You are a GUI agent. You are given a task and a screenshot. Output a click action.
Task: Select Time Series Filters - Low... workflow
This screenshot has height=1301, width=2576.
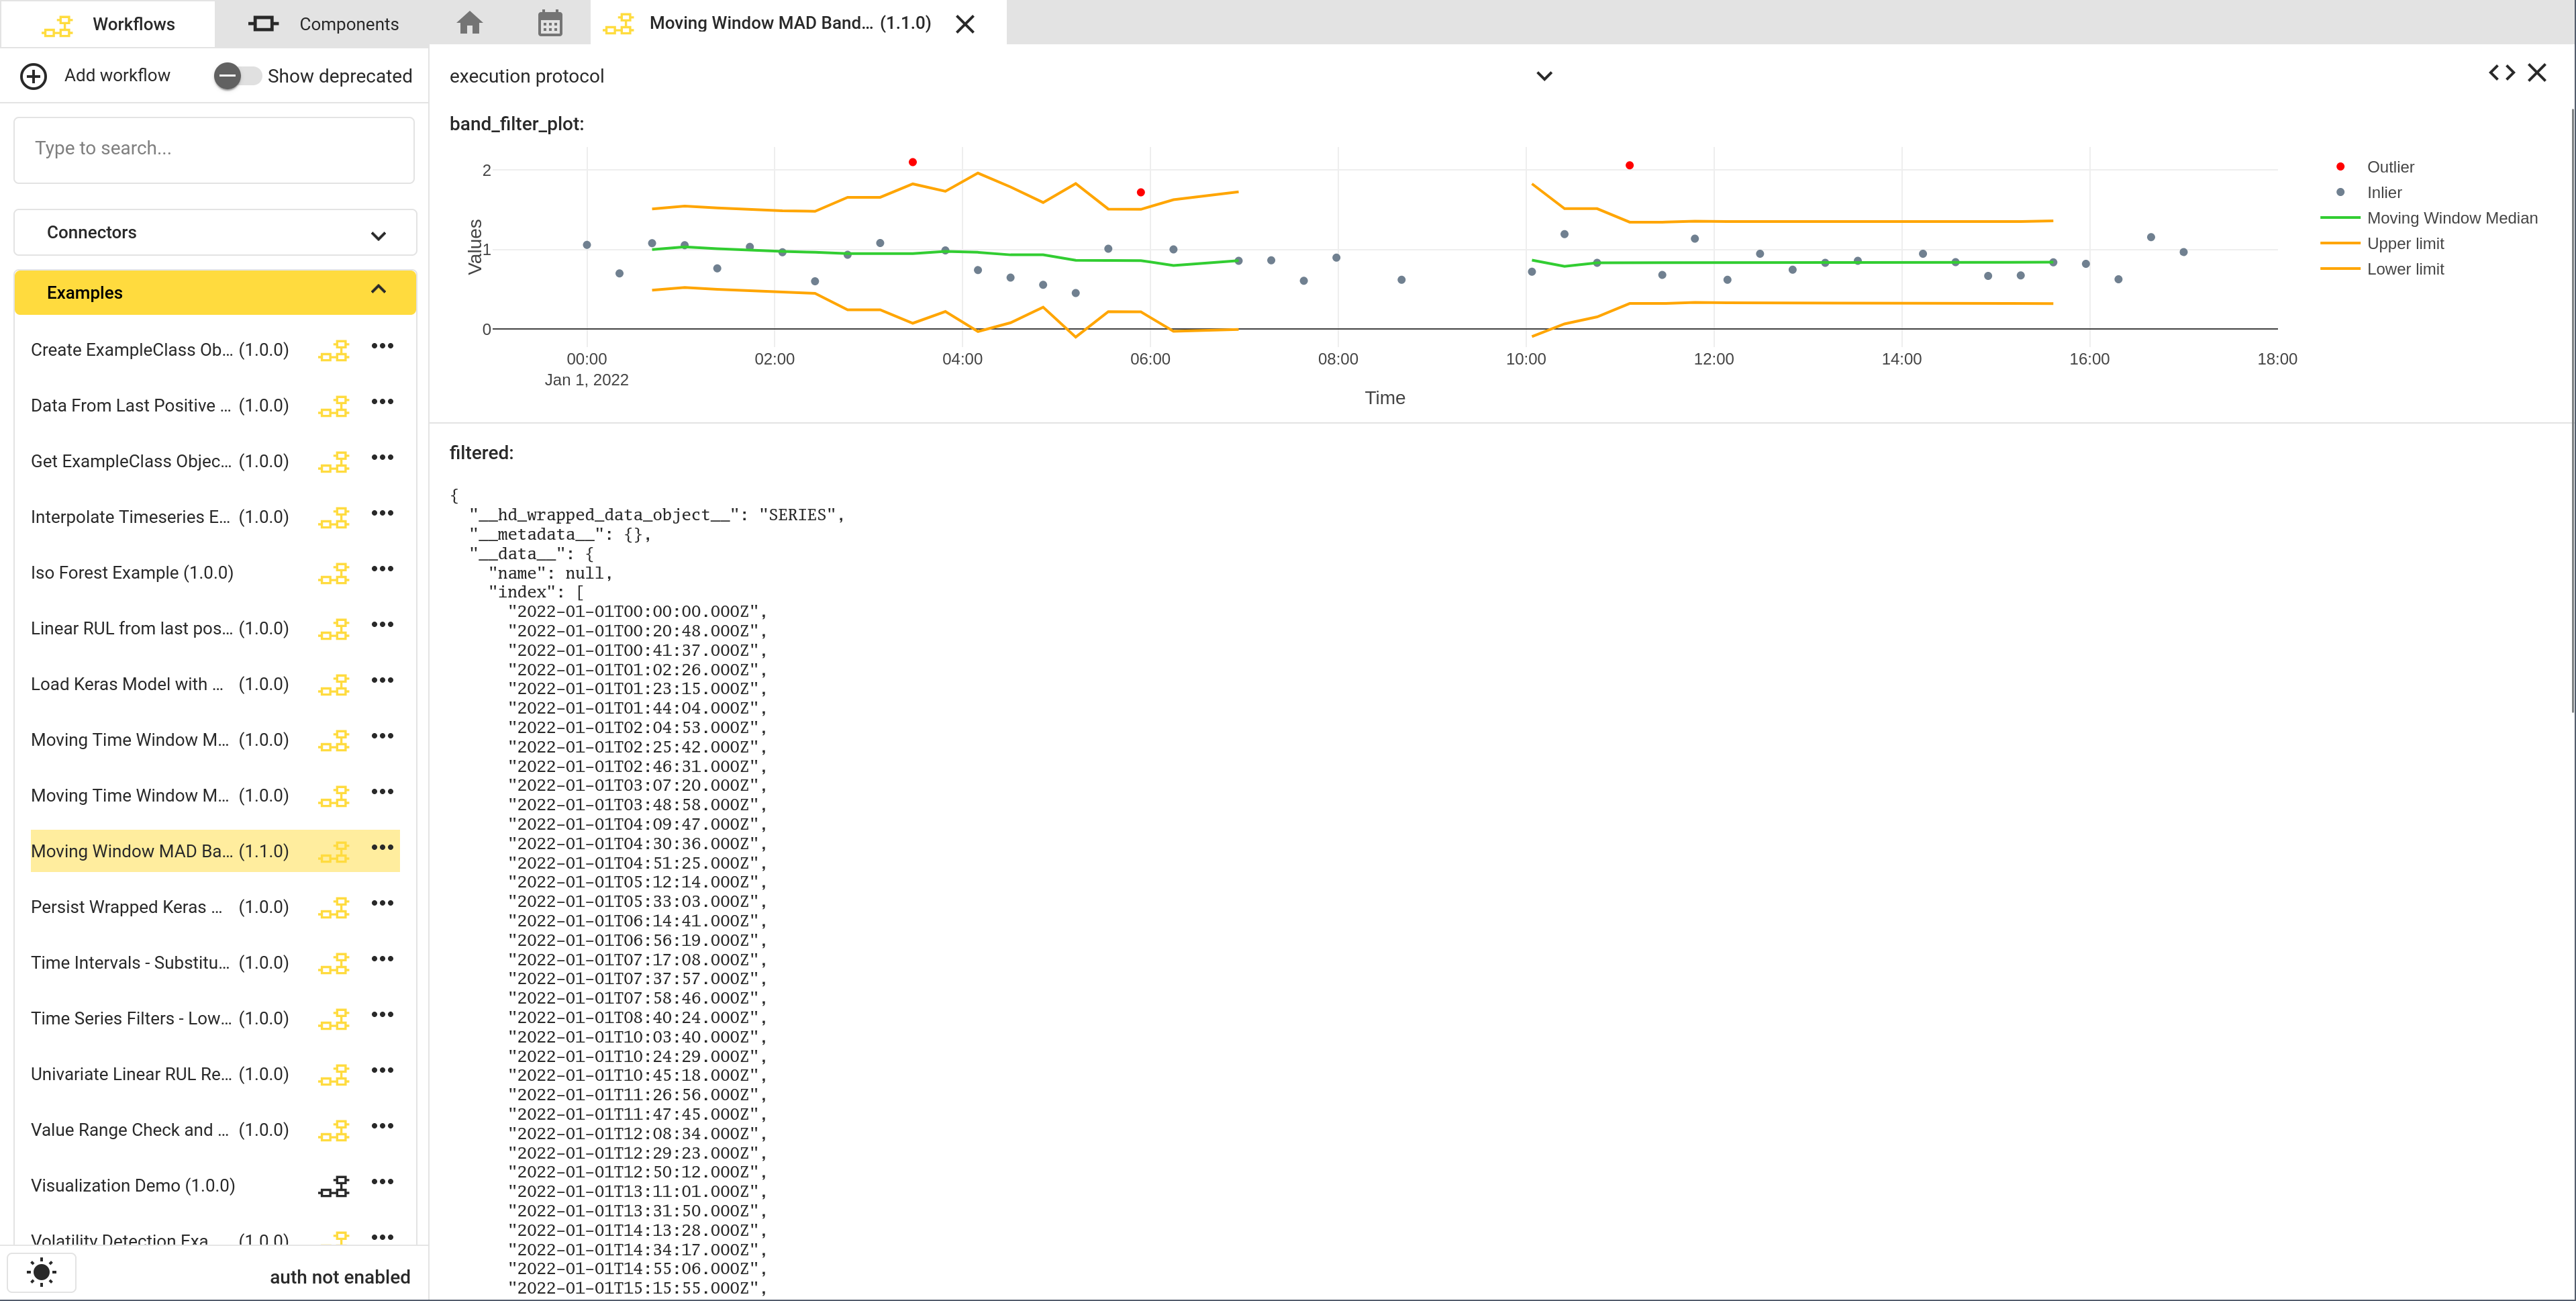pyautogui.click(x=160, y=1018)
